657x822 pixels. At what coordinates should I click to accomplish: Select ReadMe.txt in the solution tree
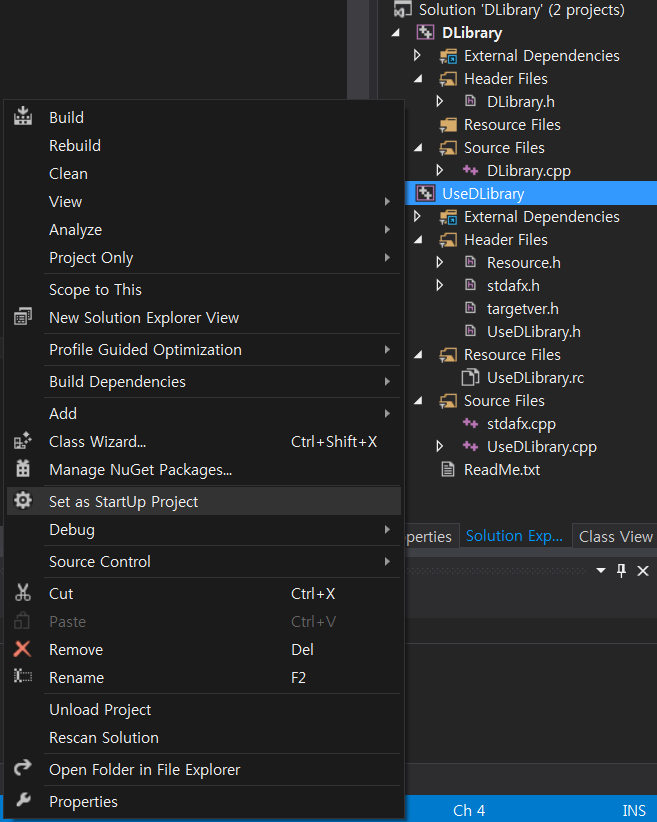point(501,470)
